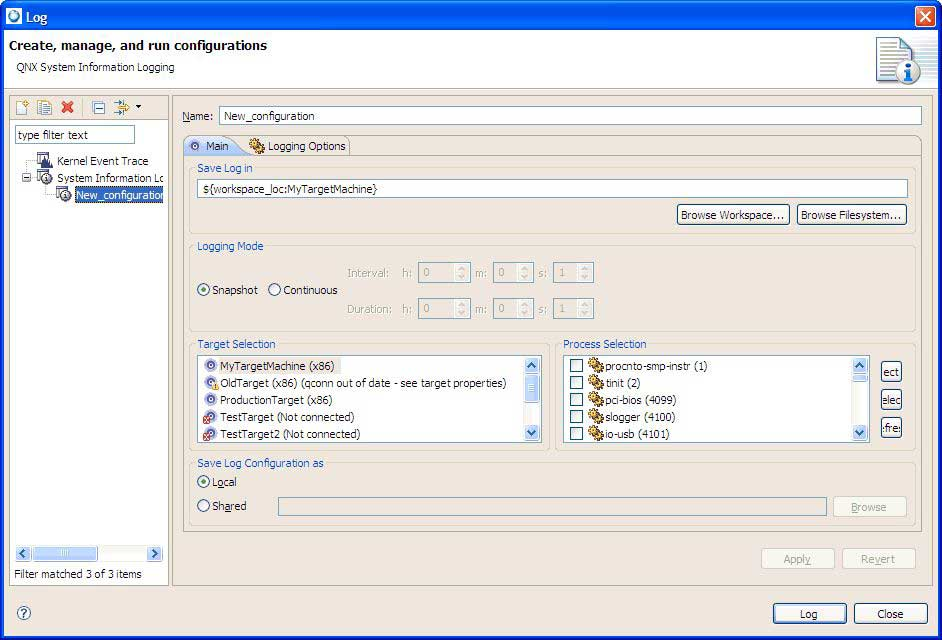Select TestTarget (Not connected) entry
Image resolution: width=942 pixels, height=640 pixels.
[x=286, y=417]
